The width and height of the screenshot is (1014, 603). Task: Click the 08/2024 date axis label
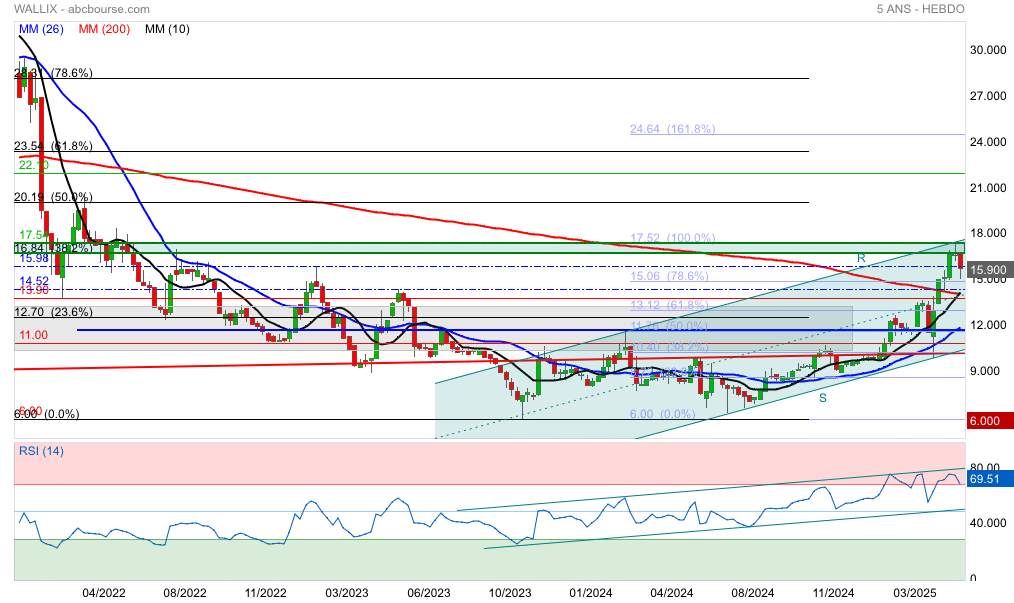pos(753,593)
